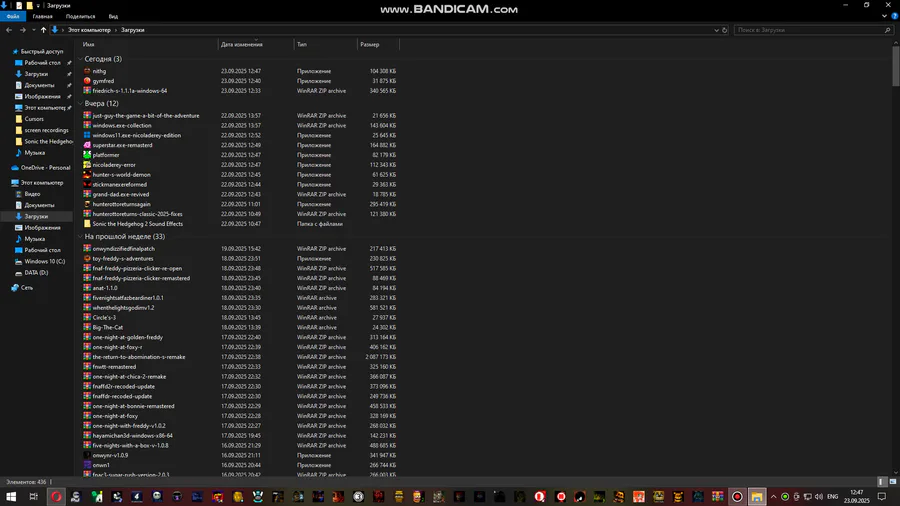Open Explorer help question icon
The width and height of the screenshot is (900, 506).
click(894, 16)
